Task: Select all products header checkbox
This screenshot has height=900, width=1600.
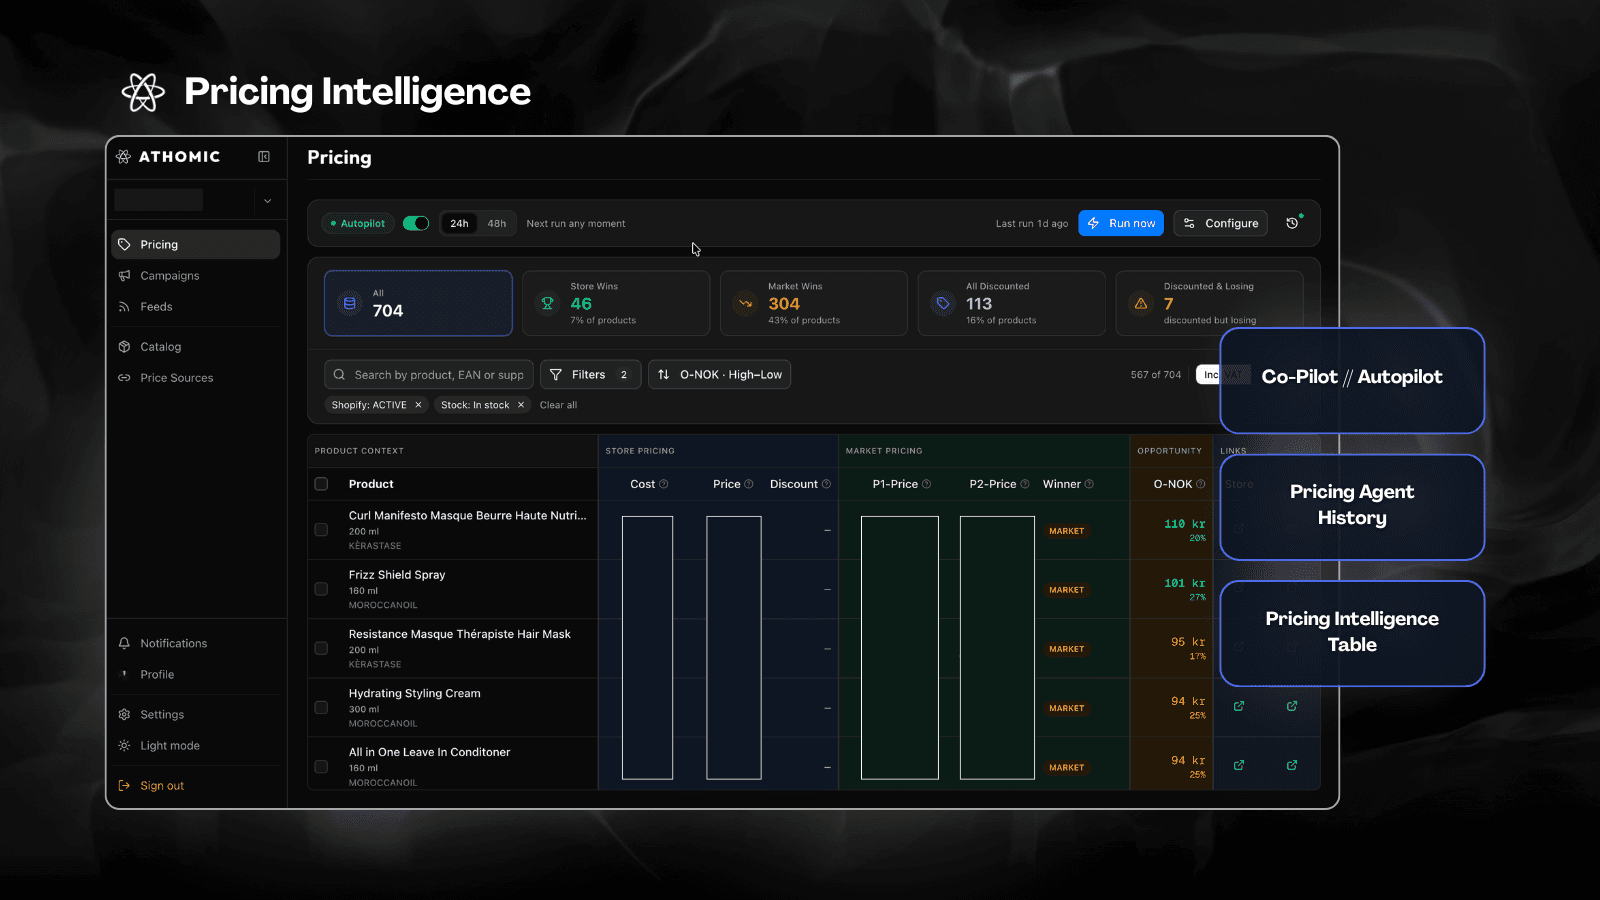Action: 321,484
